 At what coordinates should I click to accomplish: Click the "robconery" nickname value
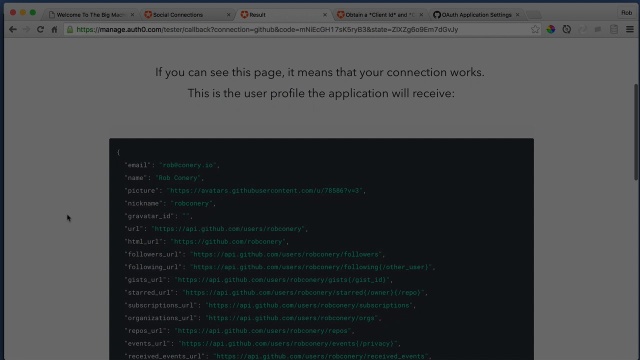click(x=191, y=203)
